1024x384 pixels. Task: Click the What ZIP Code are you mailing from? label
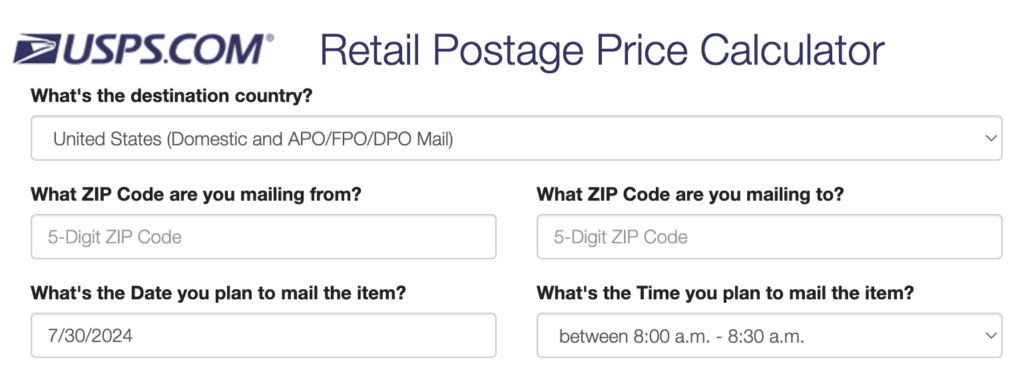click(x=196, y=195)
